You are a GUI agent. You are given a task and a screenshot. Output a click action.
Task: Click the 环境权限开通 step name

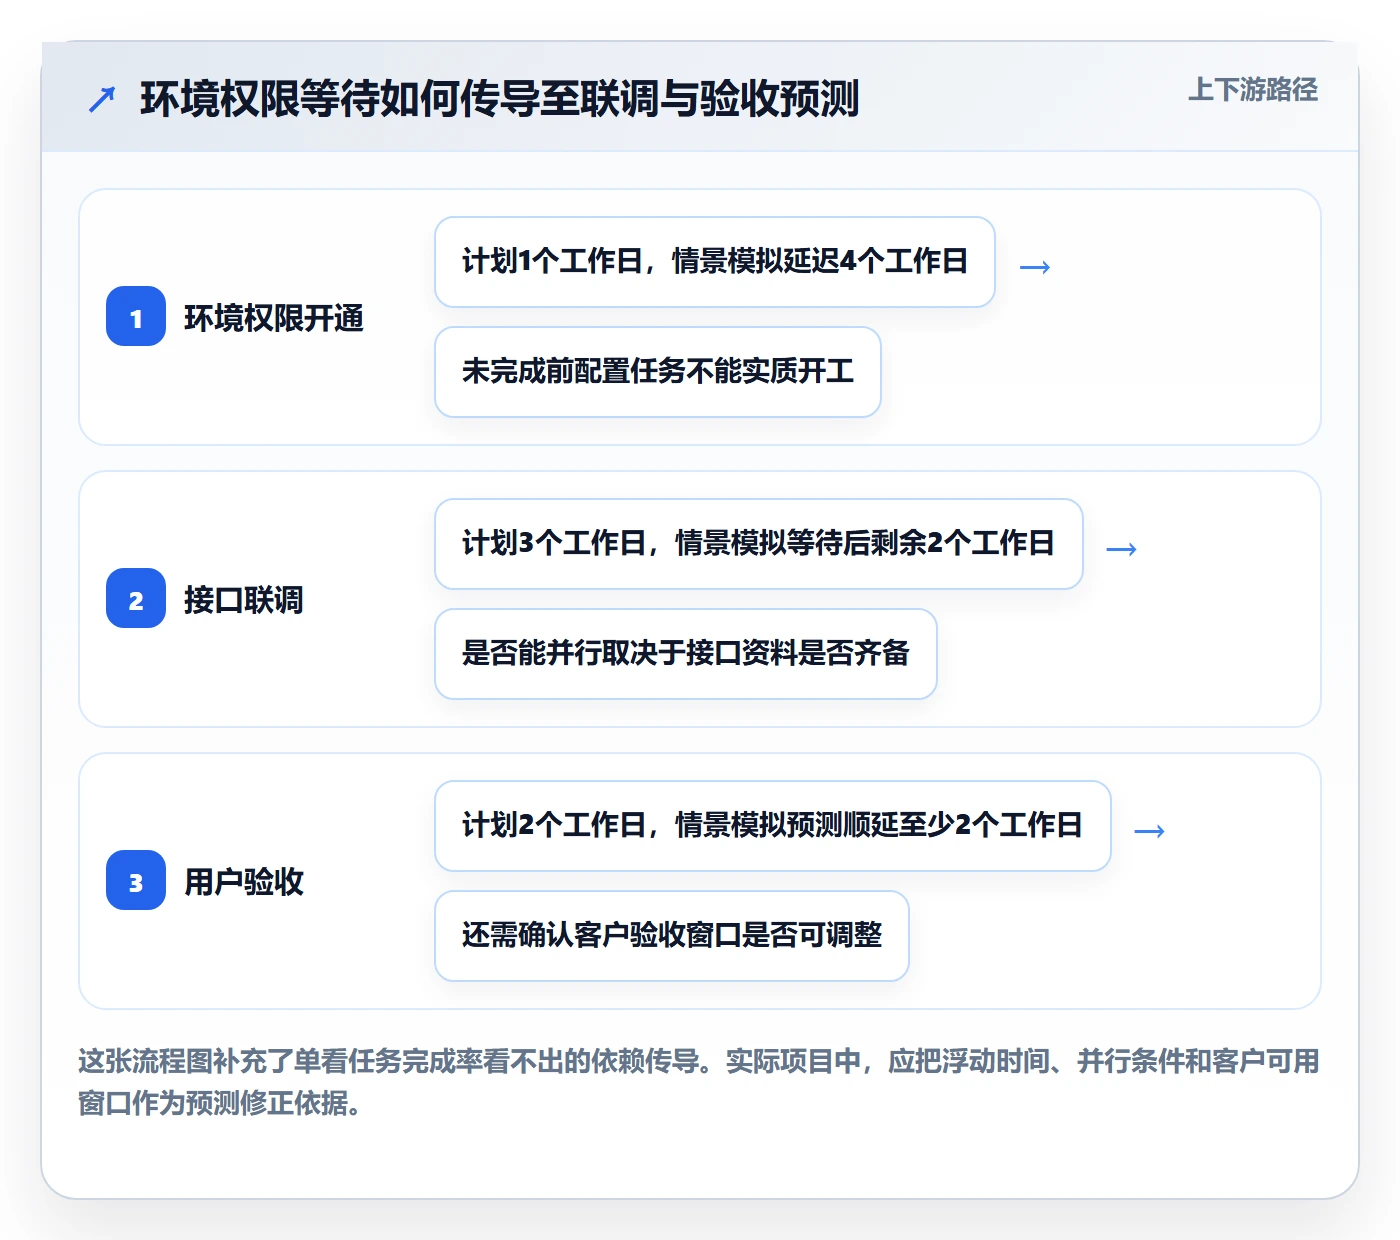tap(274, 318)
